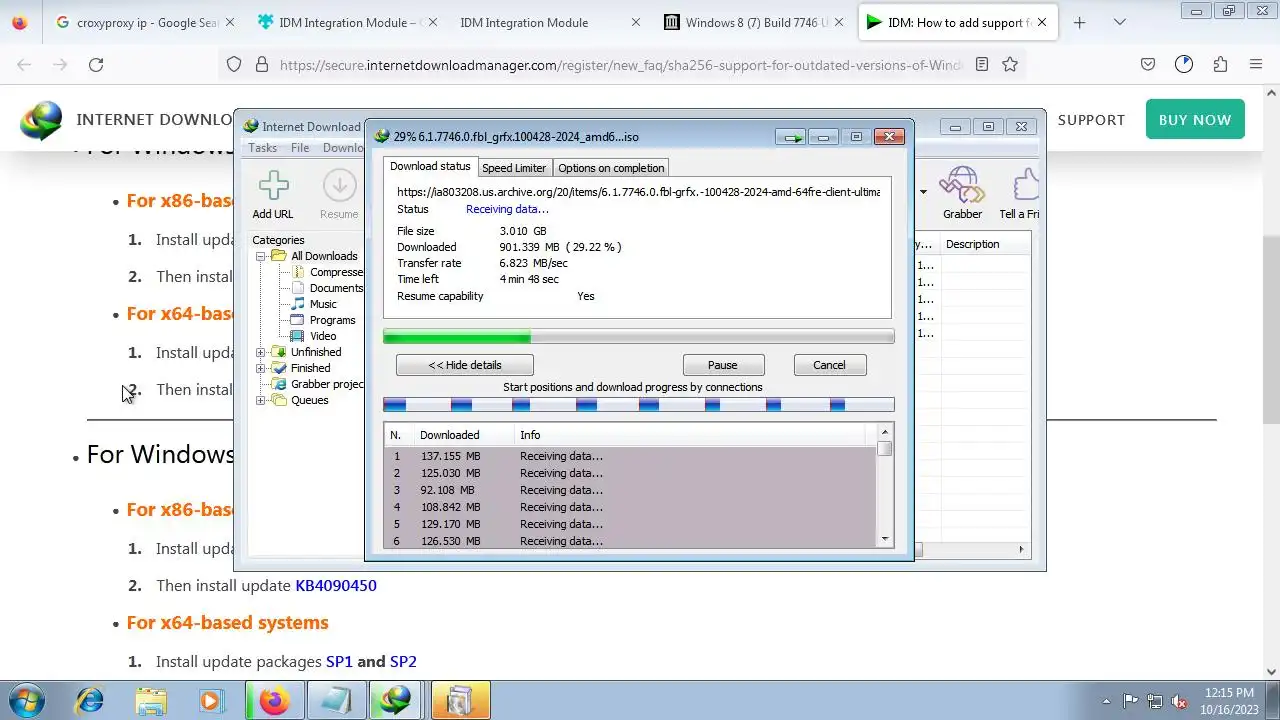Viewport: 1280px width, 720px height.
Task: Open the Windows Start menu
Action: (27, 700)
